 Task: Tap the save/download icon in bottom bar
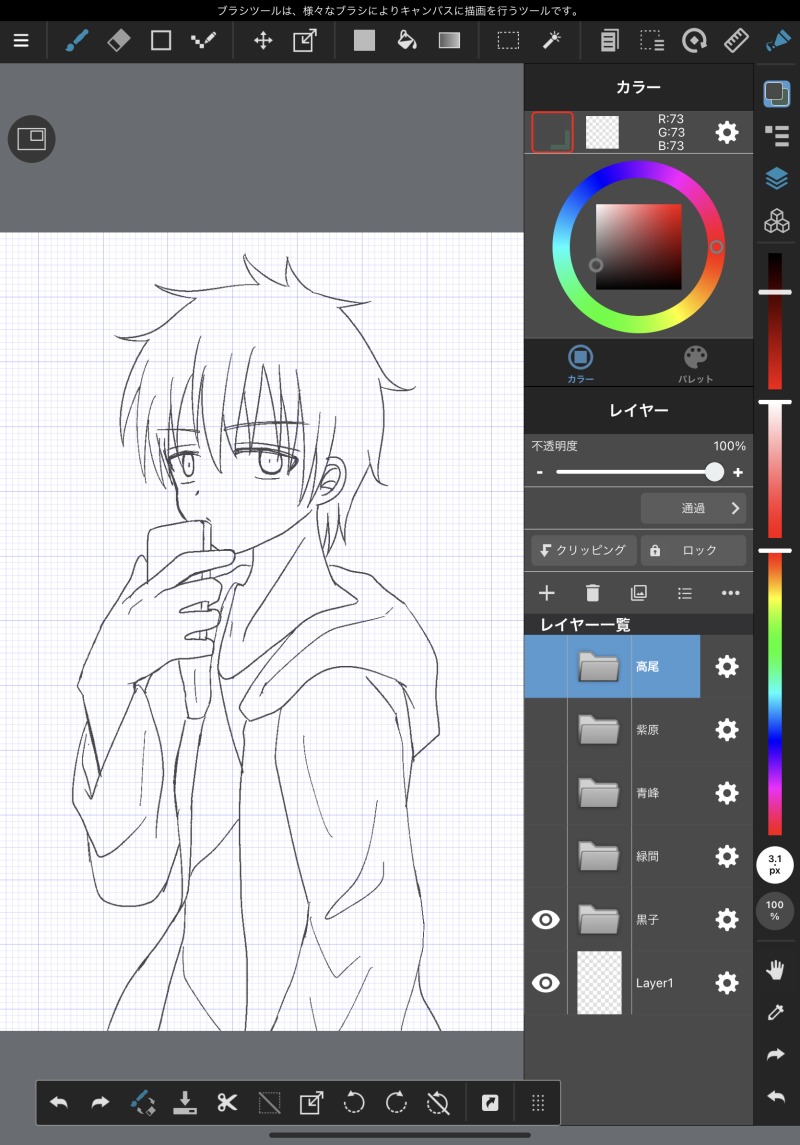pyautogui.click(x=185, y=1103)
